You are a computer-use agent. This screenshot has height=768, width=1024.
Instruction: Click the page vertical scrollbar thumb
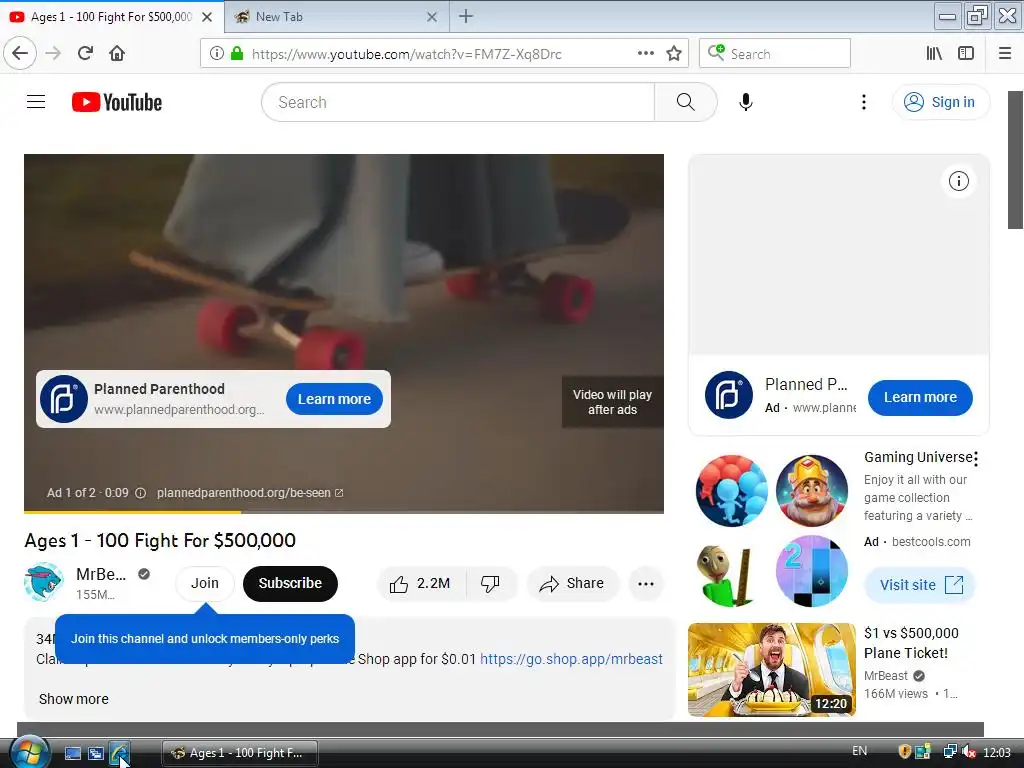(1016, 160)
